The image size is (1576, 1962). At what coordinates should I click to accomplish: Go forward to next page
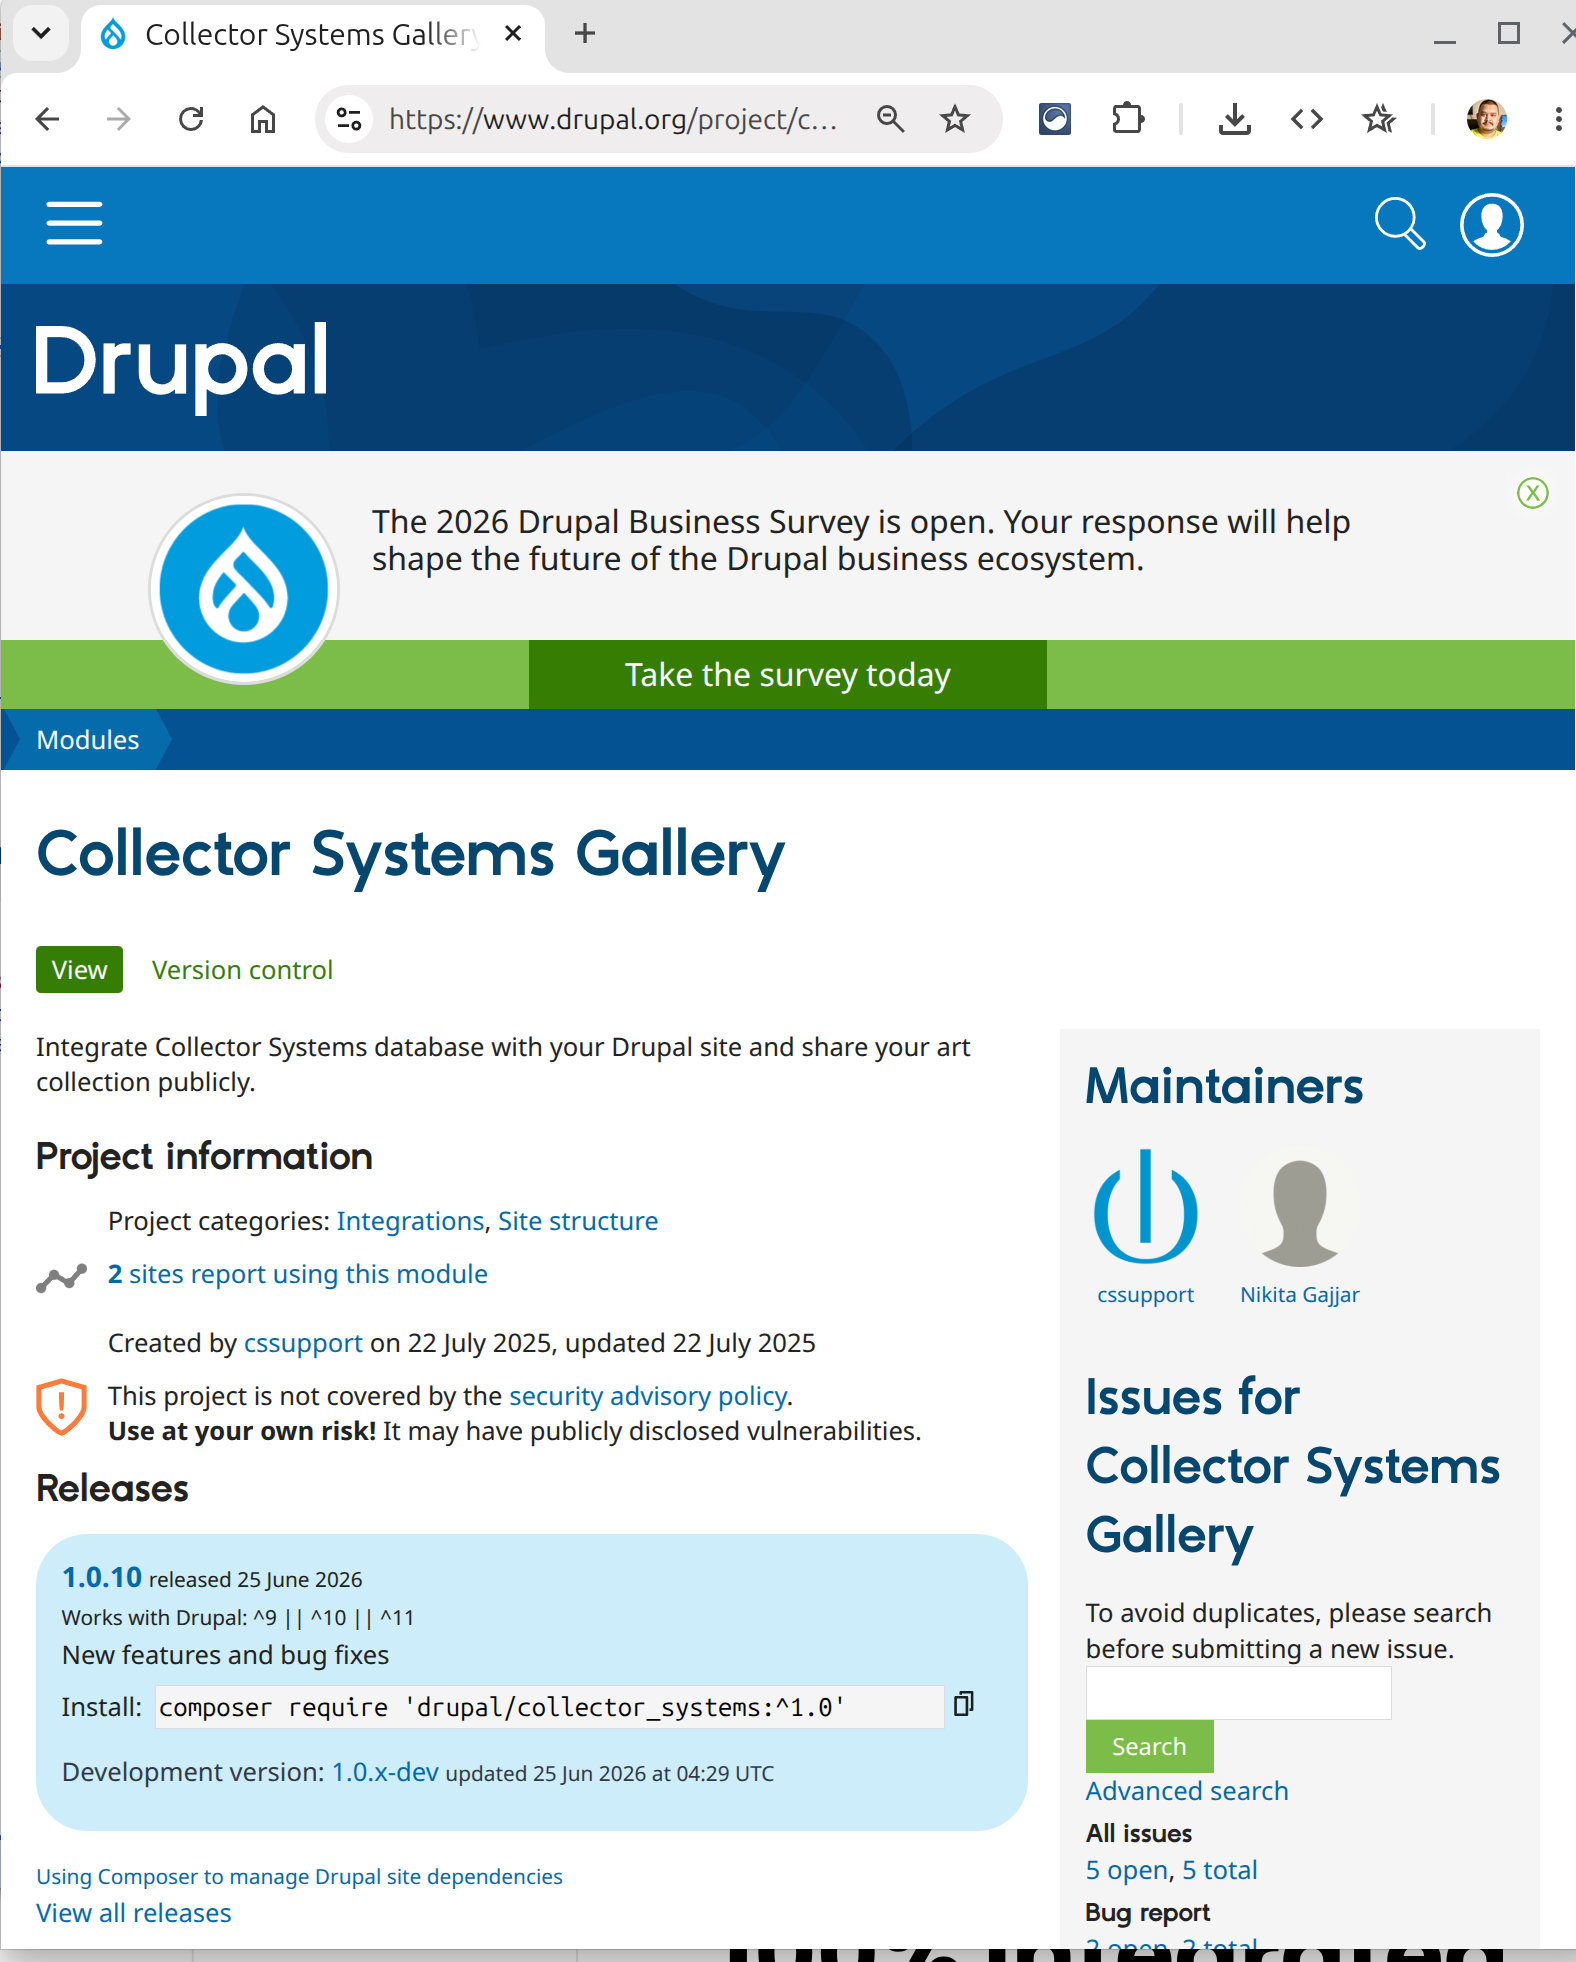pos(119,120)
